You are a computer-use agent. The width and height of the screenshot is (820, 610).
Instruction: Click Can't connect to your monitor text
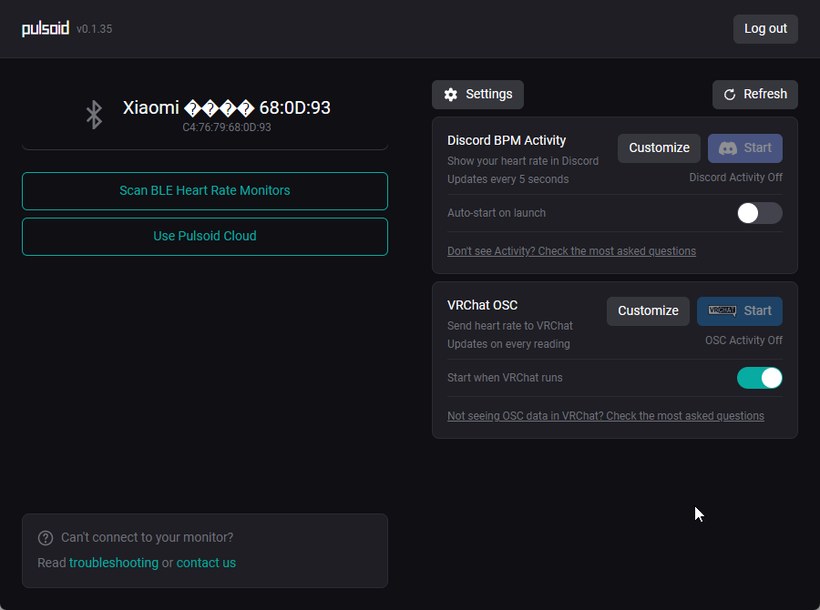(x=147, y=538)
